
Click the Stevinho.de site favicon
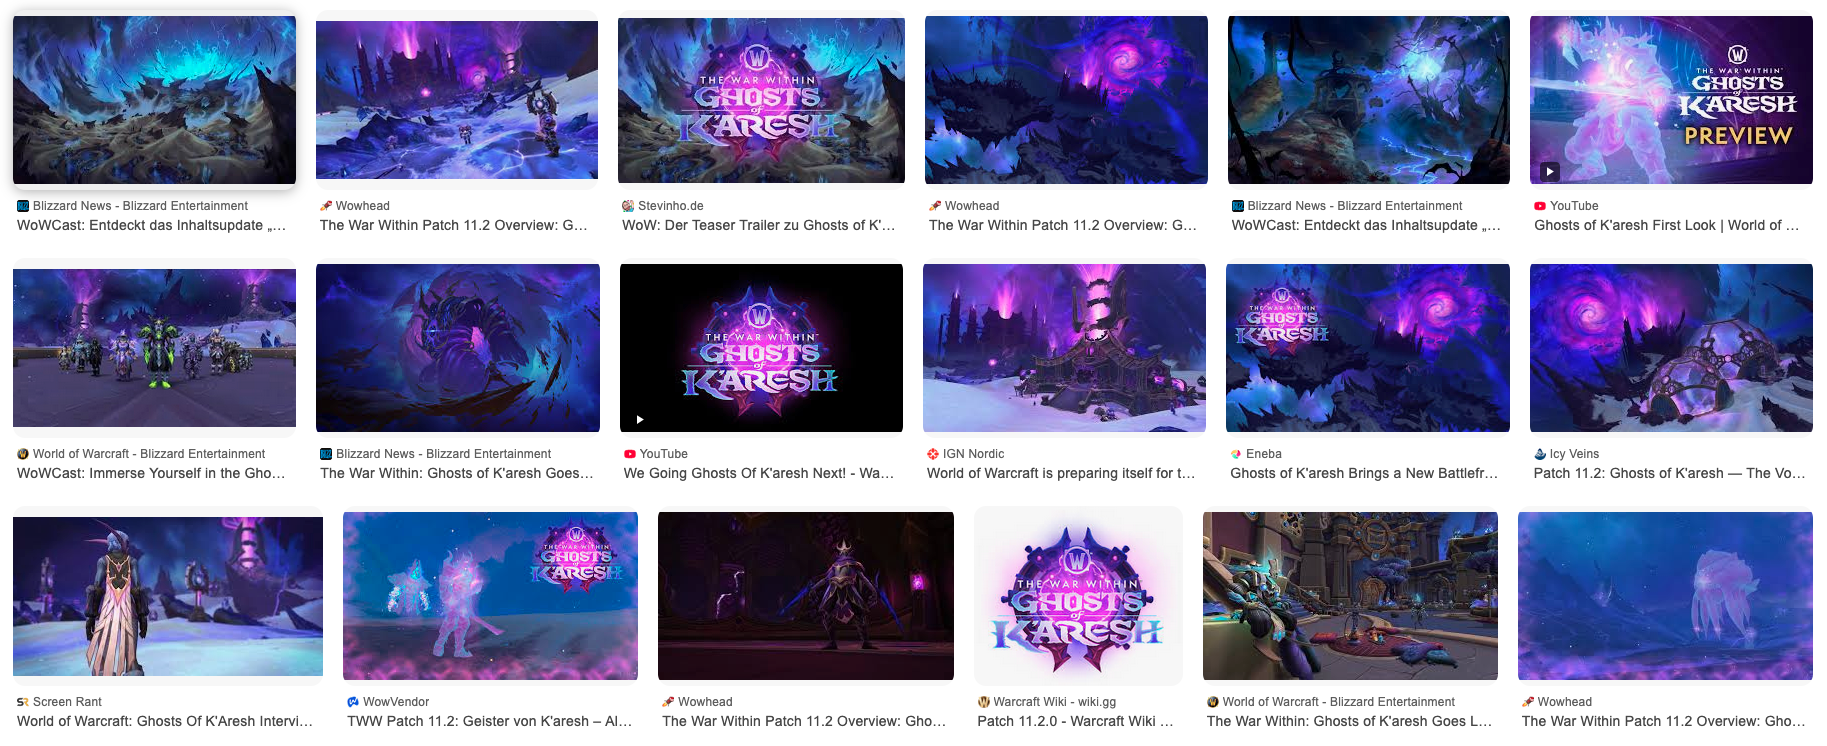pos(628,206)
